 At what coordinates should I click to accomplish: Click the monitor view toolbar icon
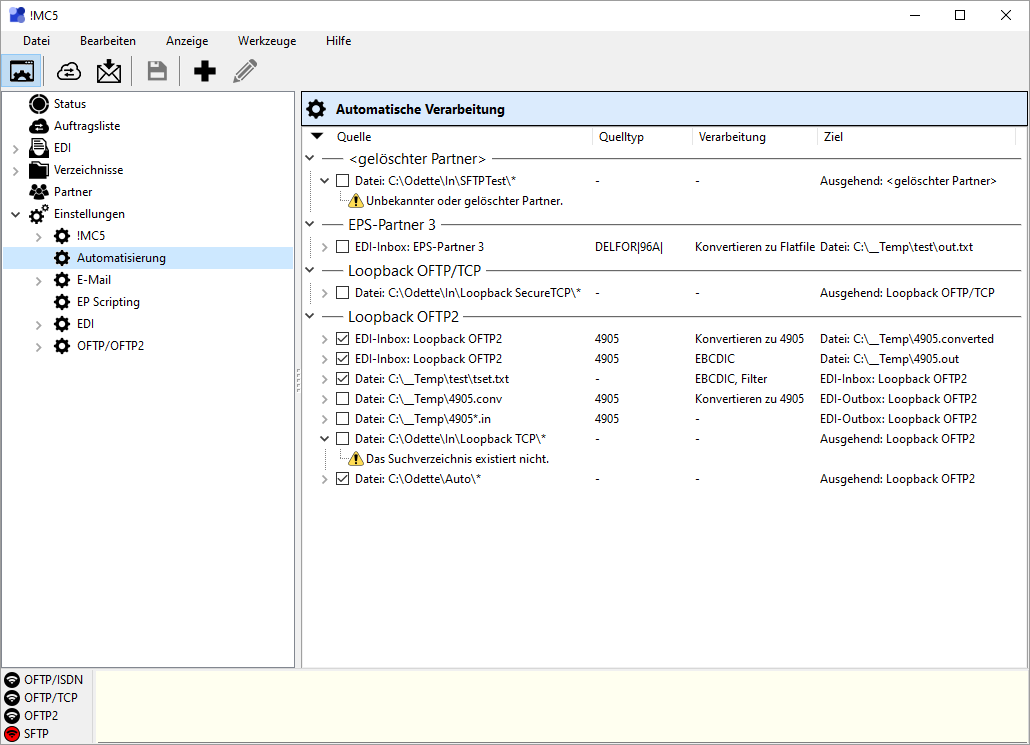click(22, 71)
